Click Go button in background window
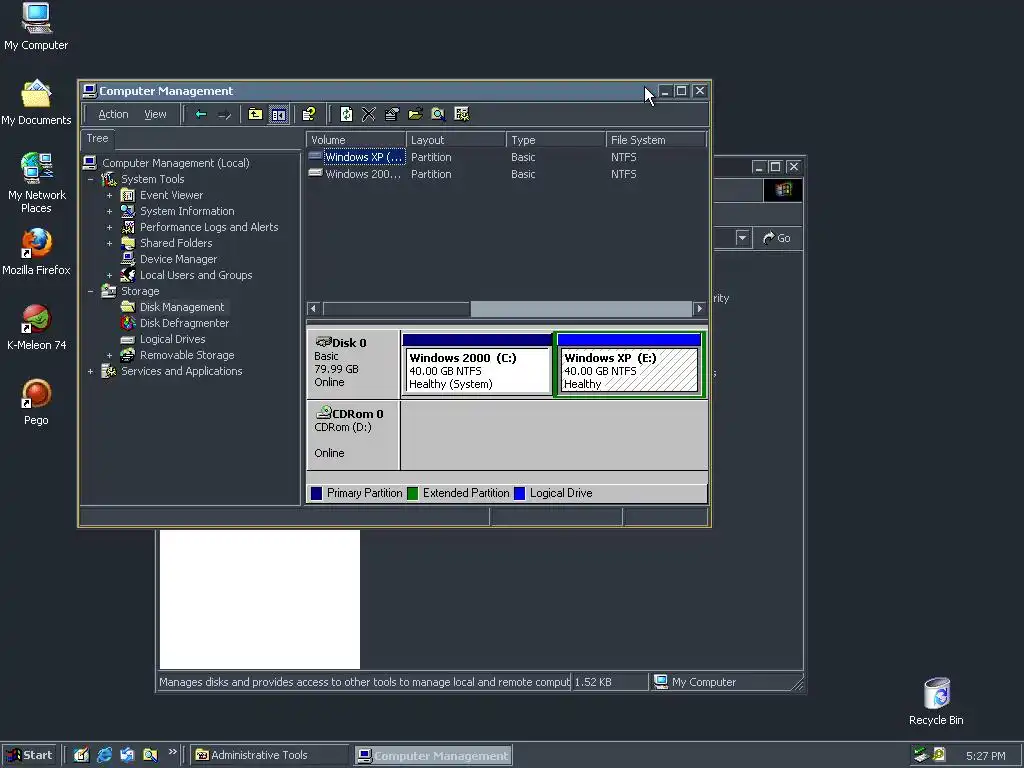The width and height of the screenshot is (1024, 768). click(x=777, y=238)
